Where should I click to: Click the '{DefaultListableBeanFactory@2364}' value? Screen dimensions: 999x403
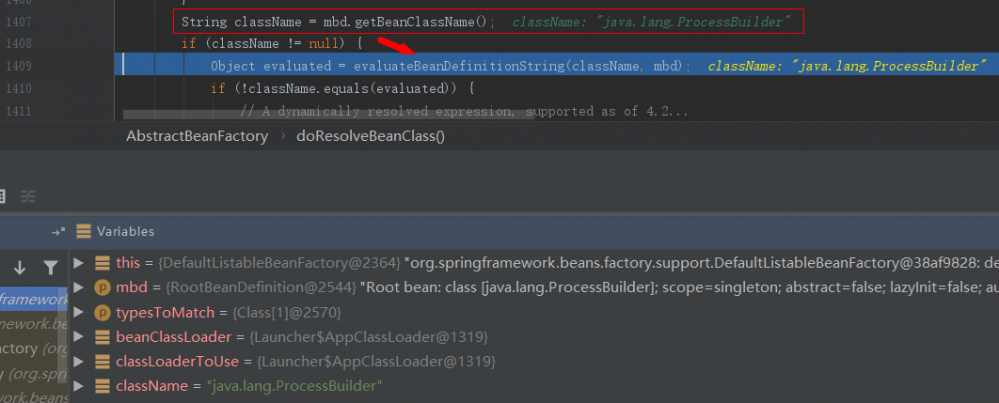coord(280,263)
